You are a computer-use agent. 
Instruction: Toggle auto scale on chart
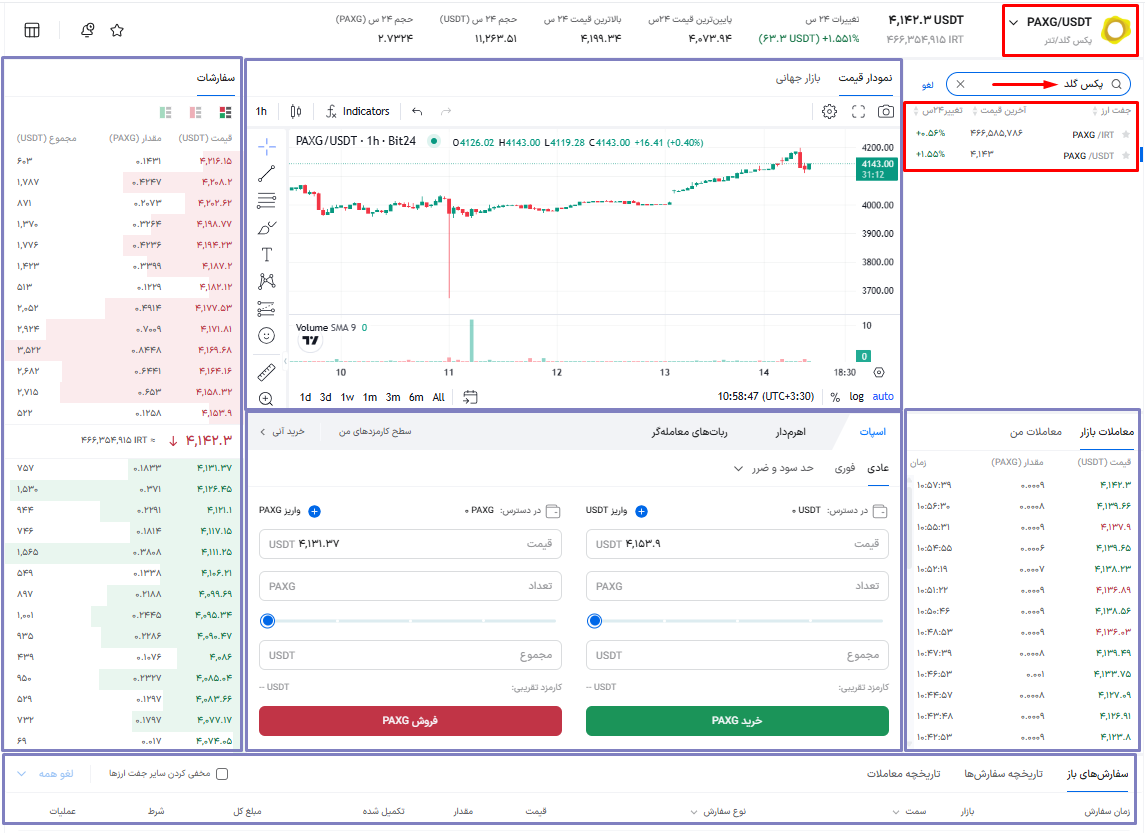coord(883,396)
